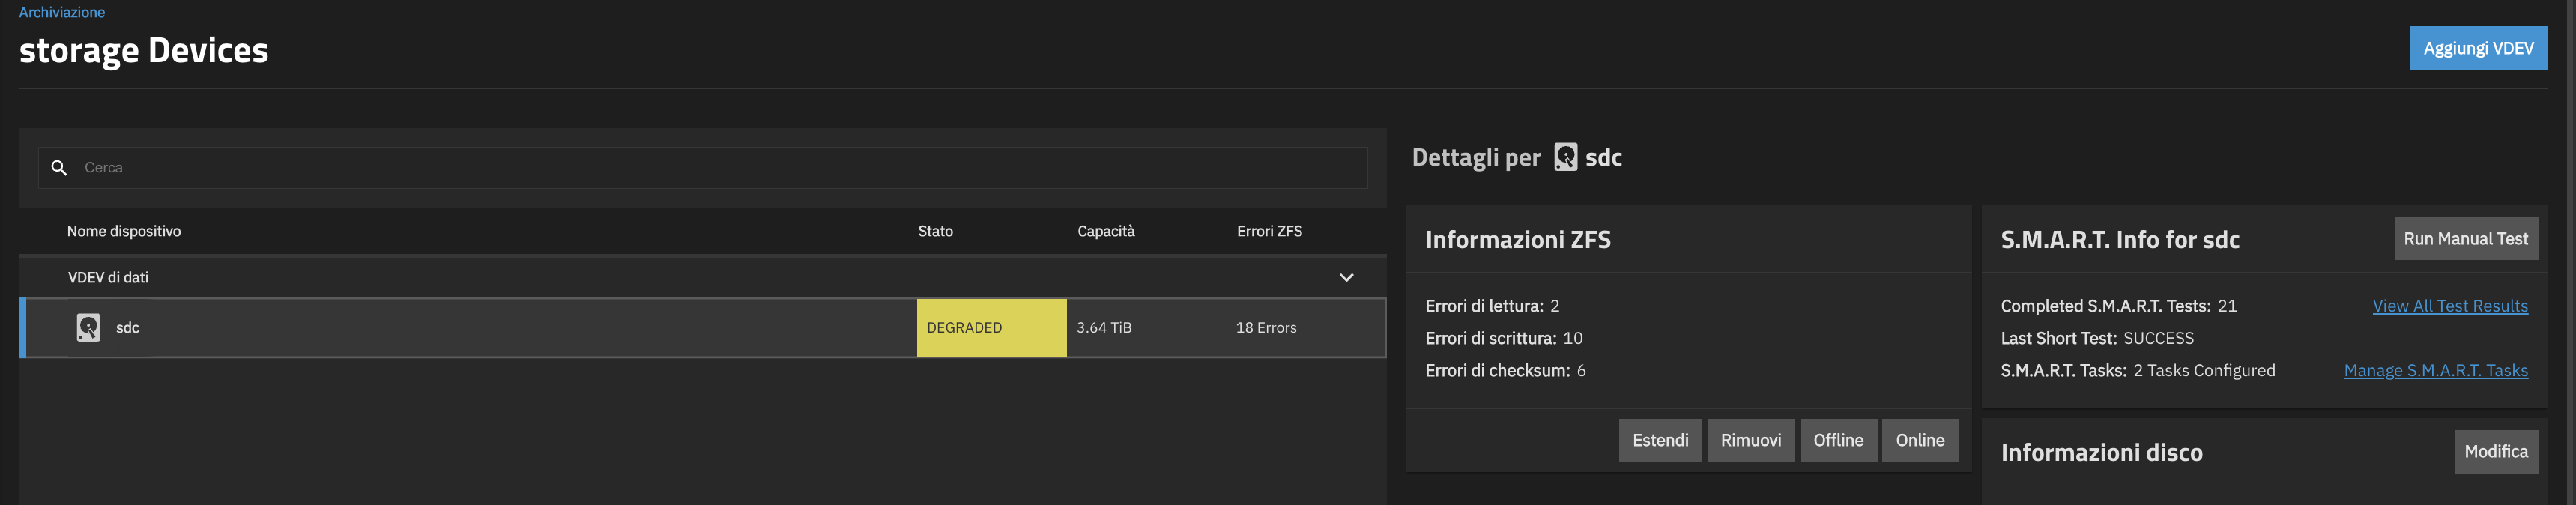The width and height of the screenshot is (2576, 505).
Task: Bring the disk Online
Action: 1920,440
